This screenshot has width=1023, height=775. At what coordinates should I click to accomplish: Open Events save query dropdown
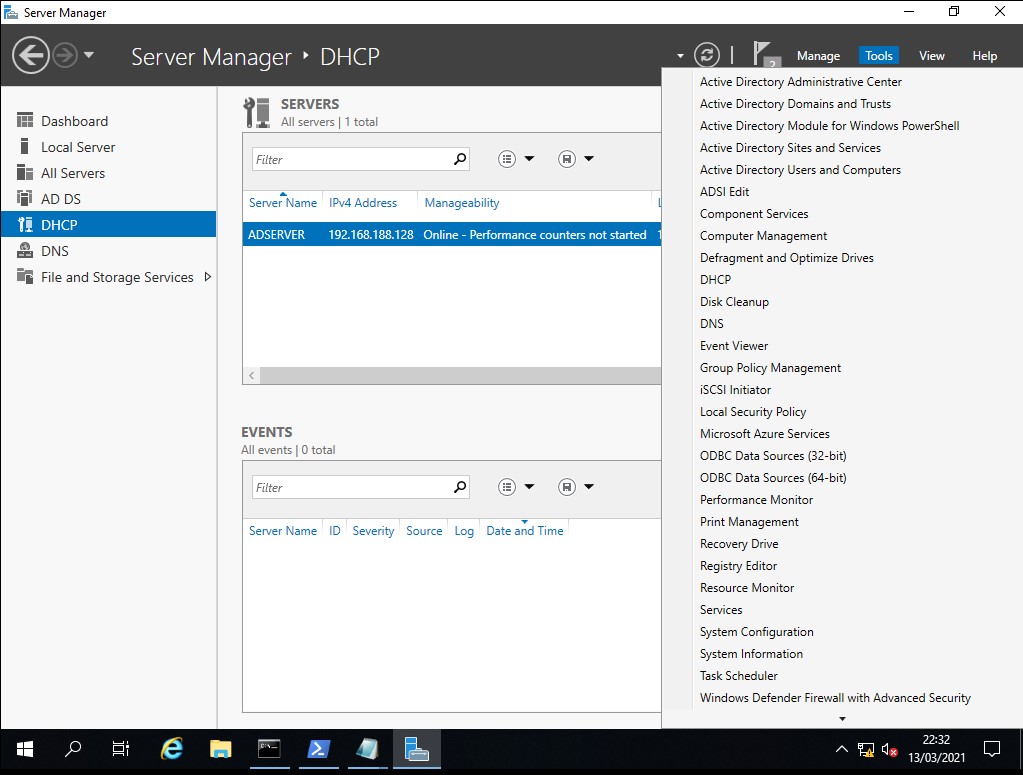576,487
